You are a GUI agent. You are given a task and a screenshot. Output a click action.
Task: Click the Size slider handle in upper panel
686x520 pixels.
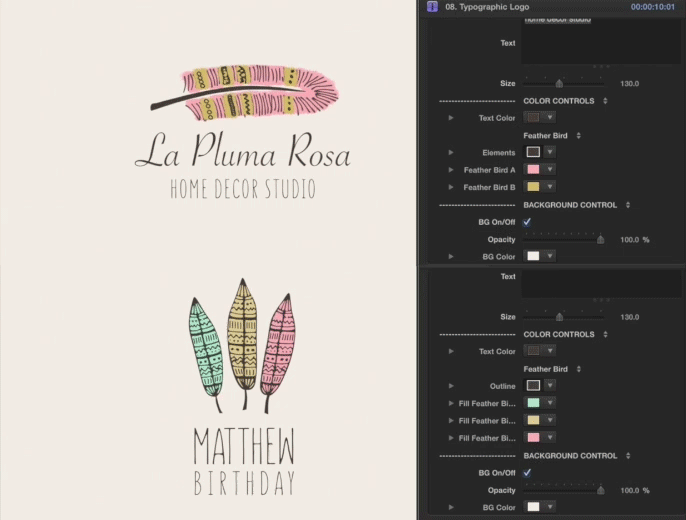[559, 83]
